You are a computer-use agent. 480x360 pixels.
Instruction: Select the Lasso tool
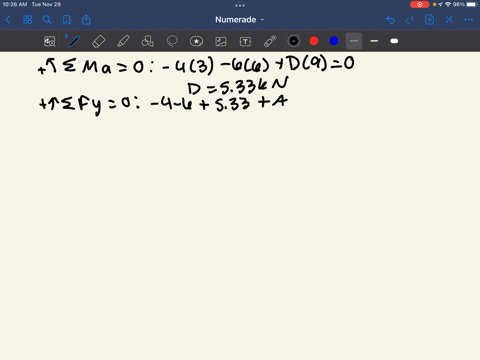[x=172, y=41]
